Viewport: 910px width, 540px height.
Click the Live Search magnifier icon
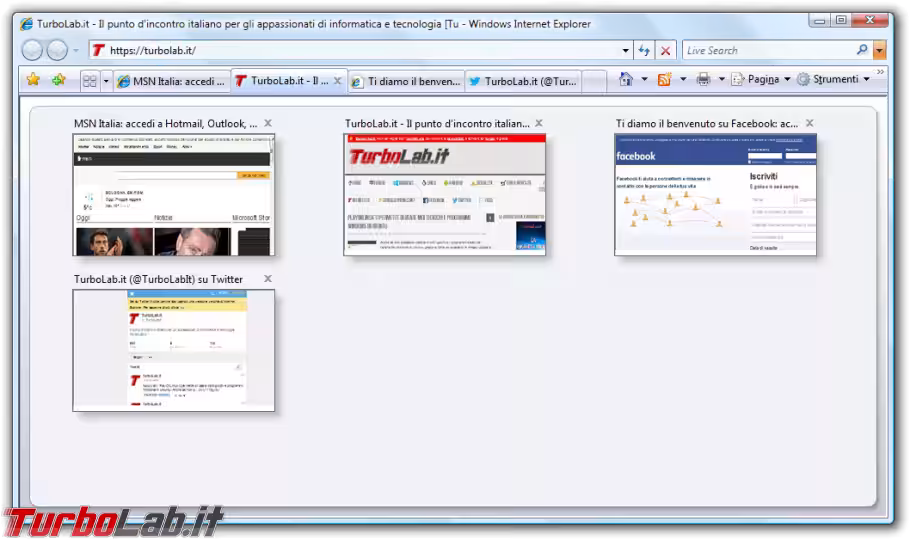point(862,50)
